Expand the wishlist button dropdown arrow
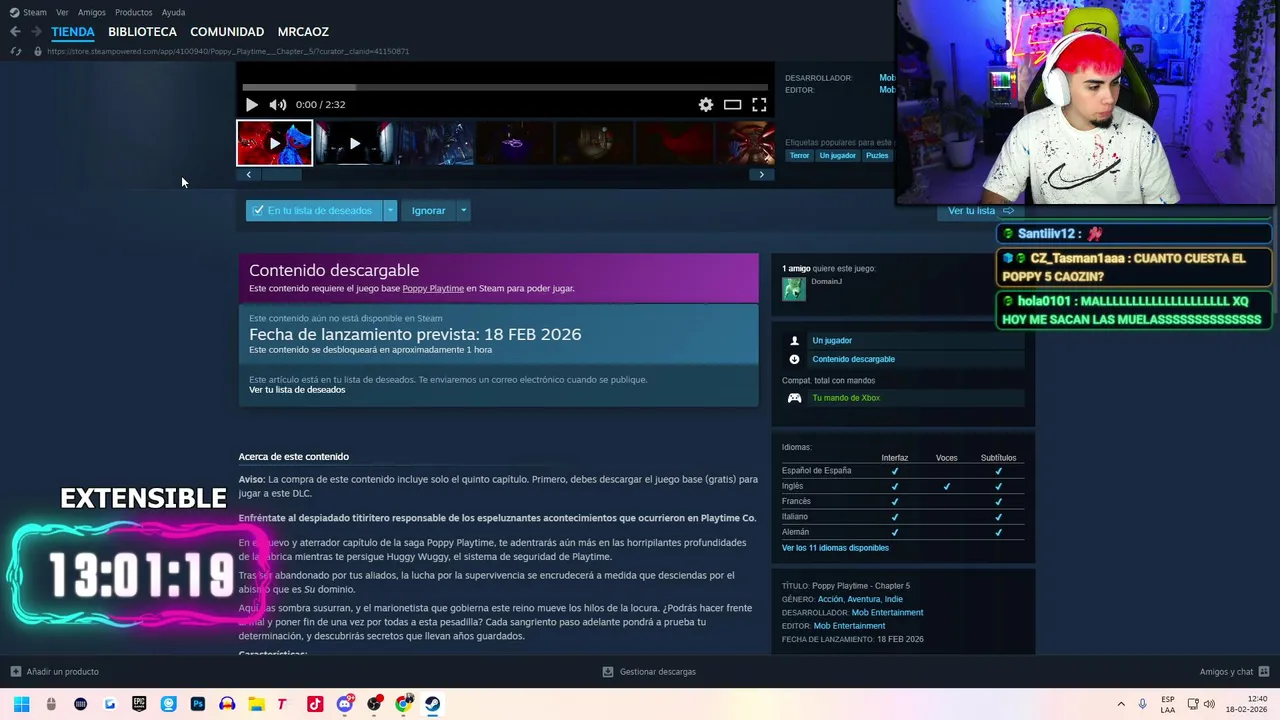1280x720 pixels. coord(390,210)
